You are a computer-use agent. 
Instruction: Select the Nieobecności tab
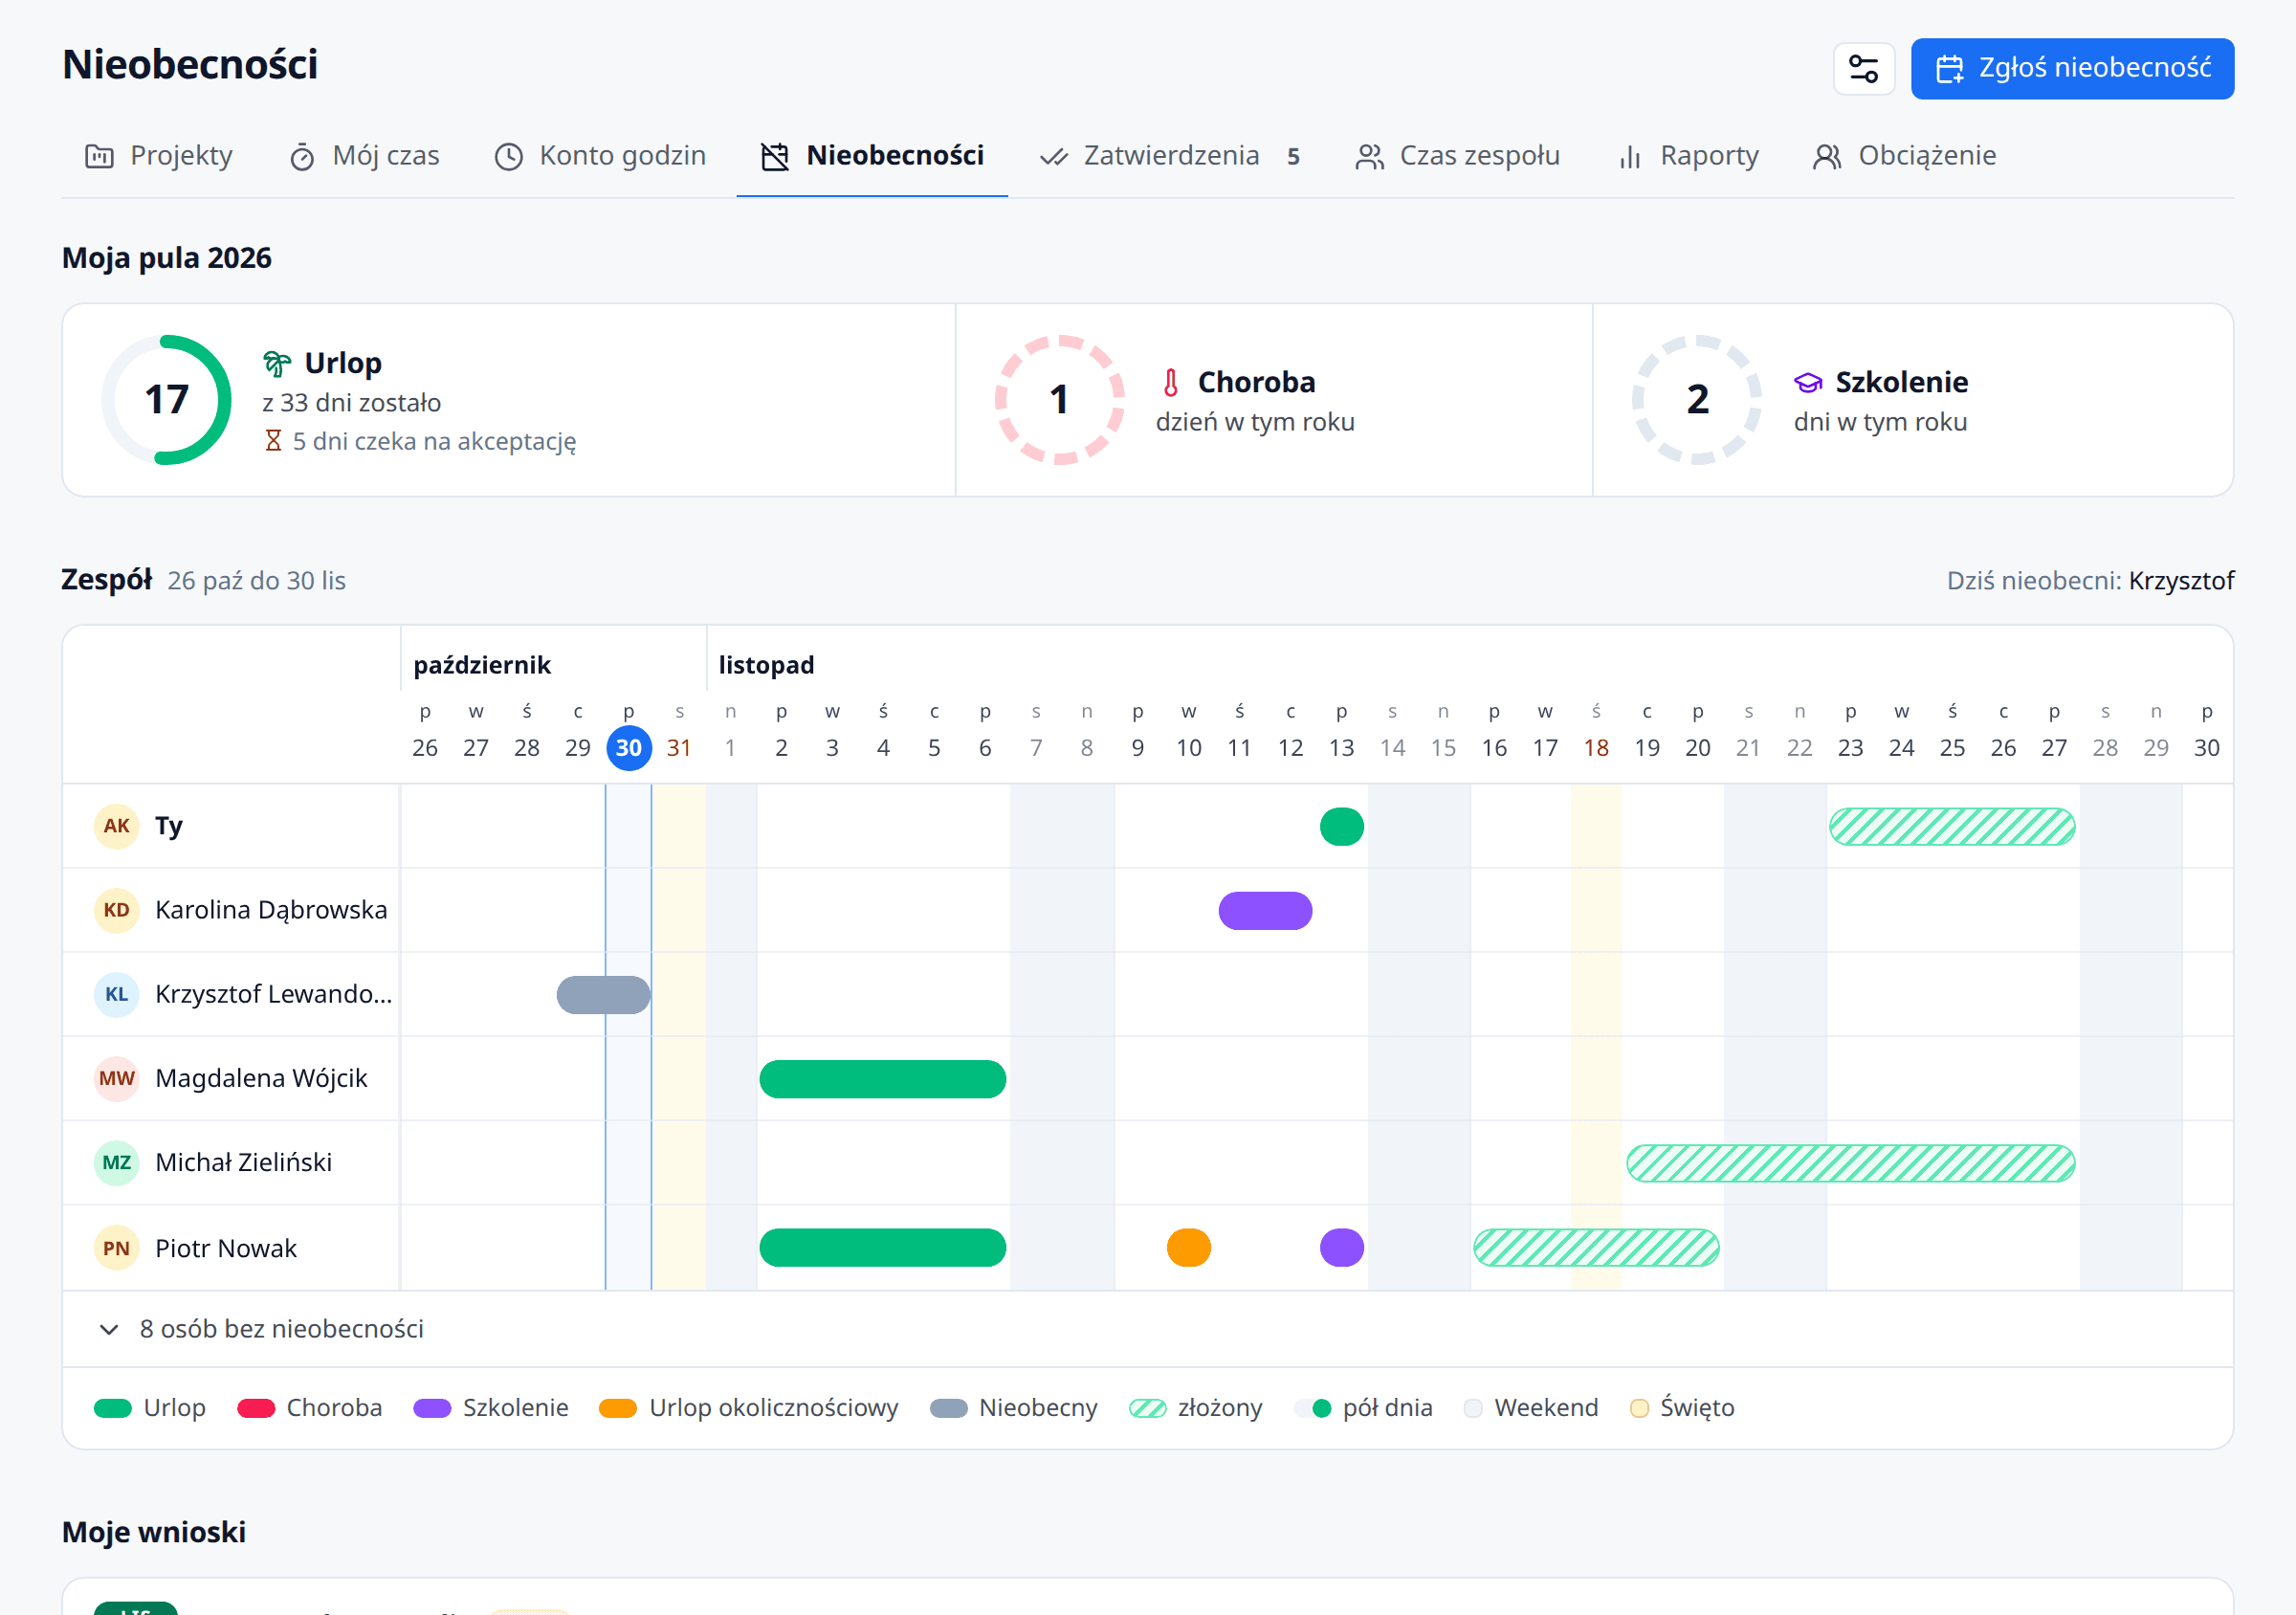872,156
